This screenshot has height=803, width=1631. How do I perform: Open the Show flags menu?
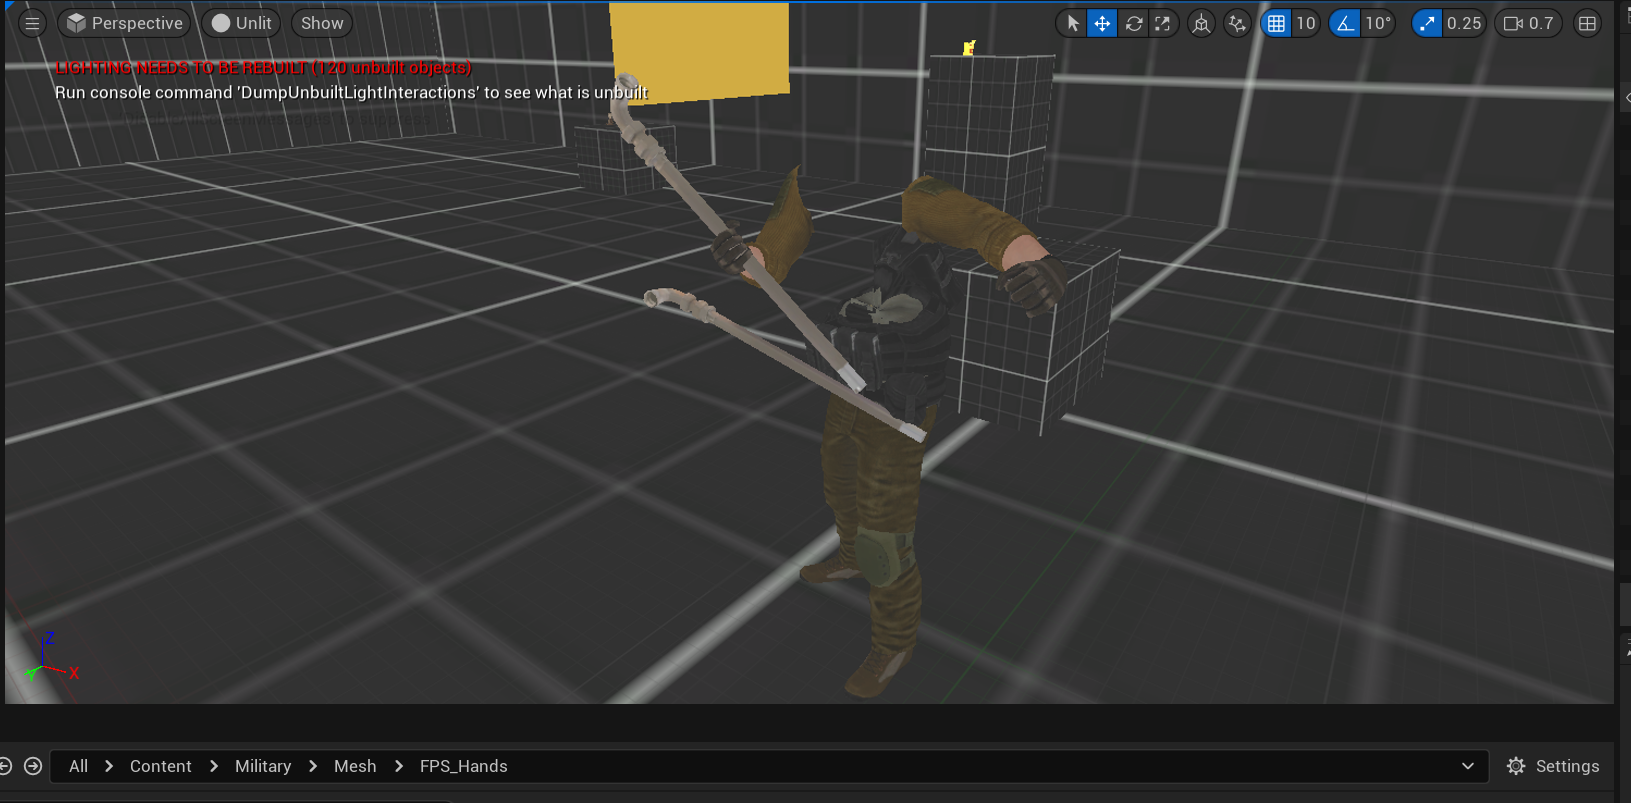click(x=322, y=23)
